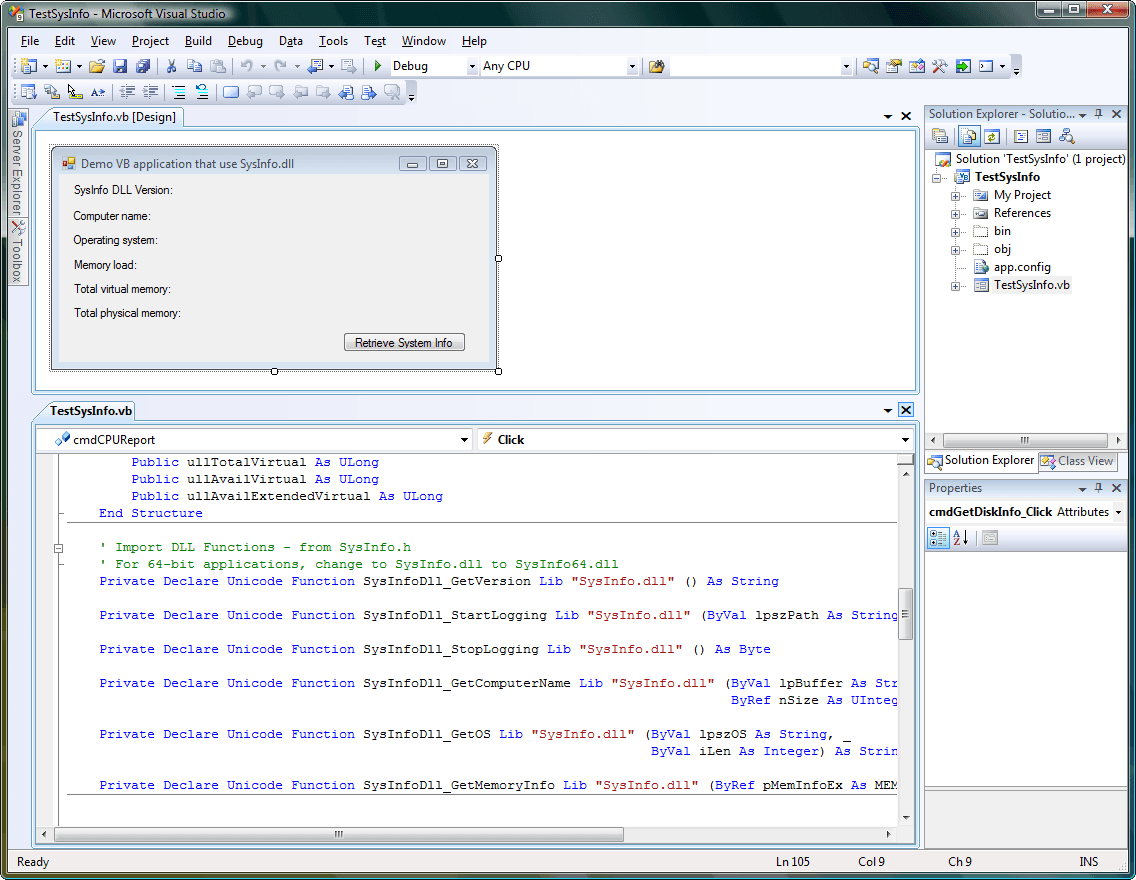Open the cmdCPUReport class name dropdown
This screenshot has width=1136, height=880.
[x=464, y=440]
